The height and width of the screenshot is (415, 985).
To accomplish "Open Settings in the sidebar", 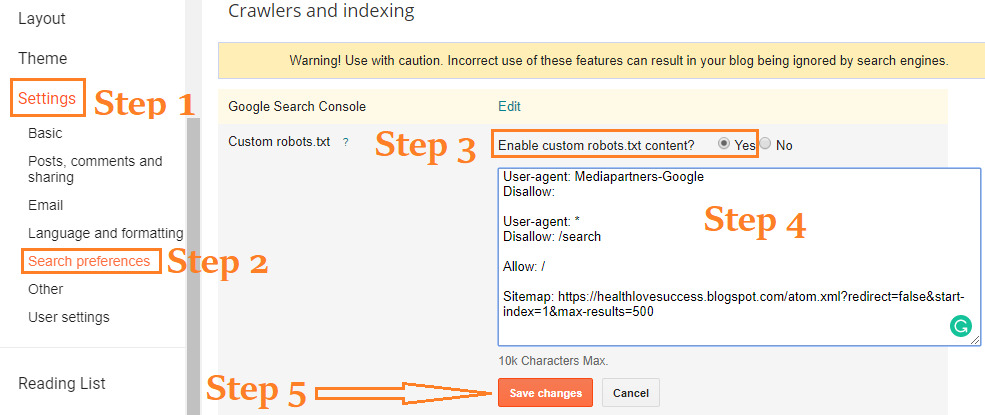I will (47, 98).
